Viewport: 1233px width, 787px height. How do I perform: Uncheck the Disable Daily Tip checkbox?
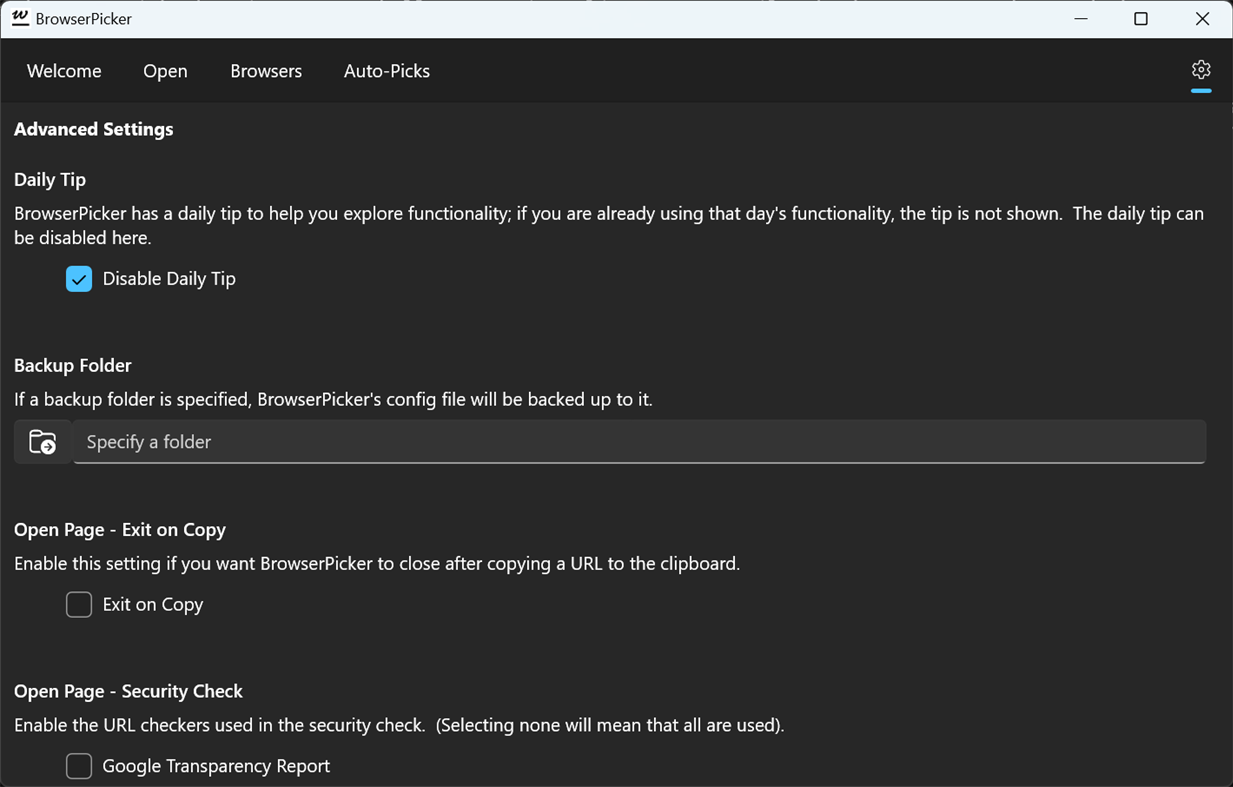(x=79, y=279)
